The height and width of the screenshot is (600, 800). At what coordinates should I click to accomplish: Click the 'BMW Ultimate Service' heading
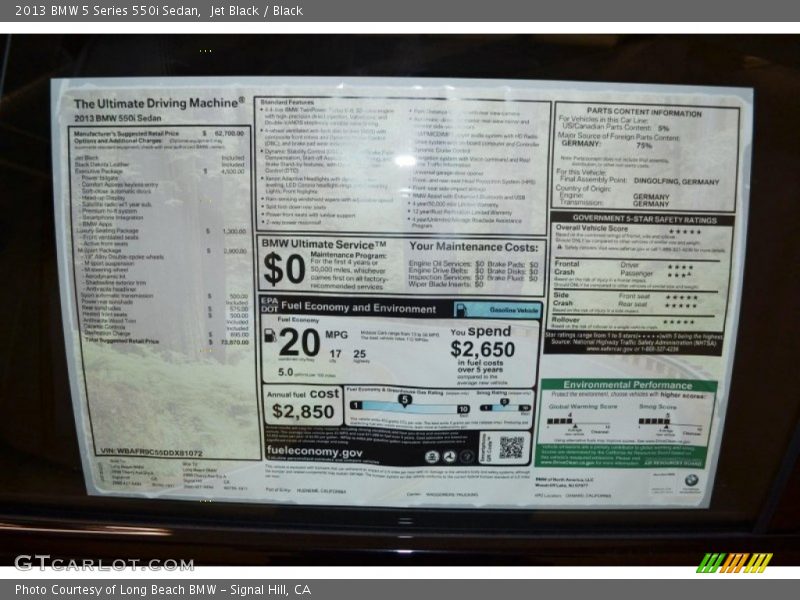pyautogui.click(x=324, y=244)
